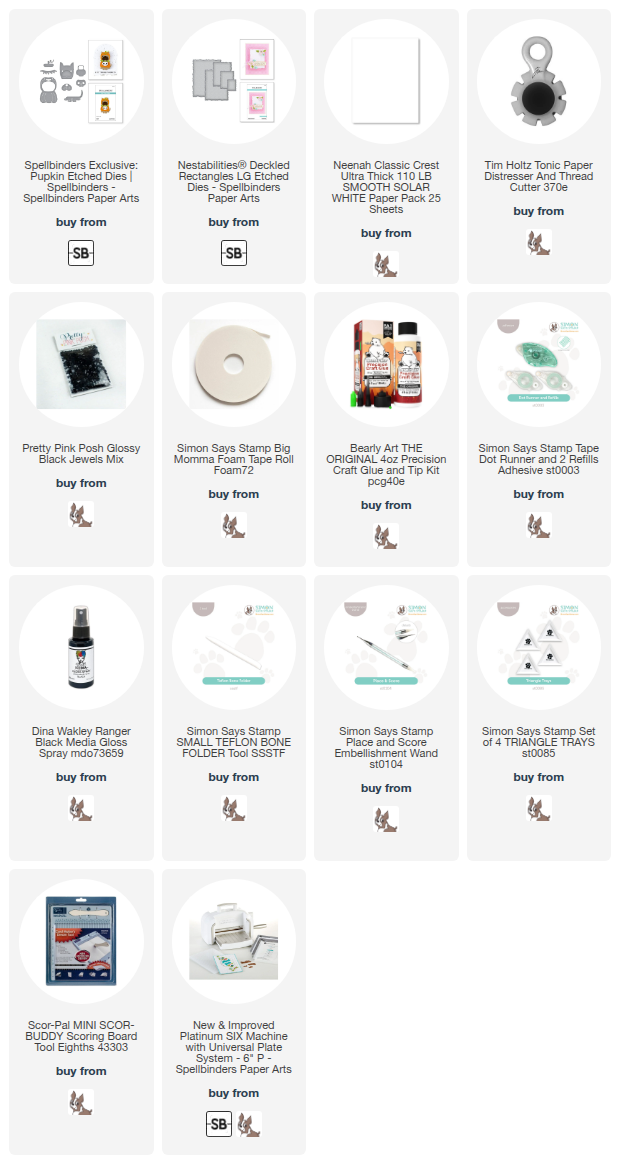Click the SB icon under Platinum SIX Machine
Screen dimensions: 620x1176
[219, 1124]
